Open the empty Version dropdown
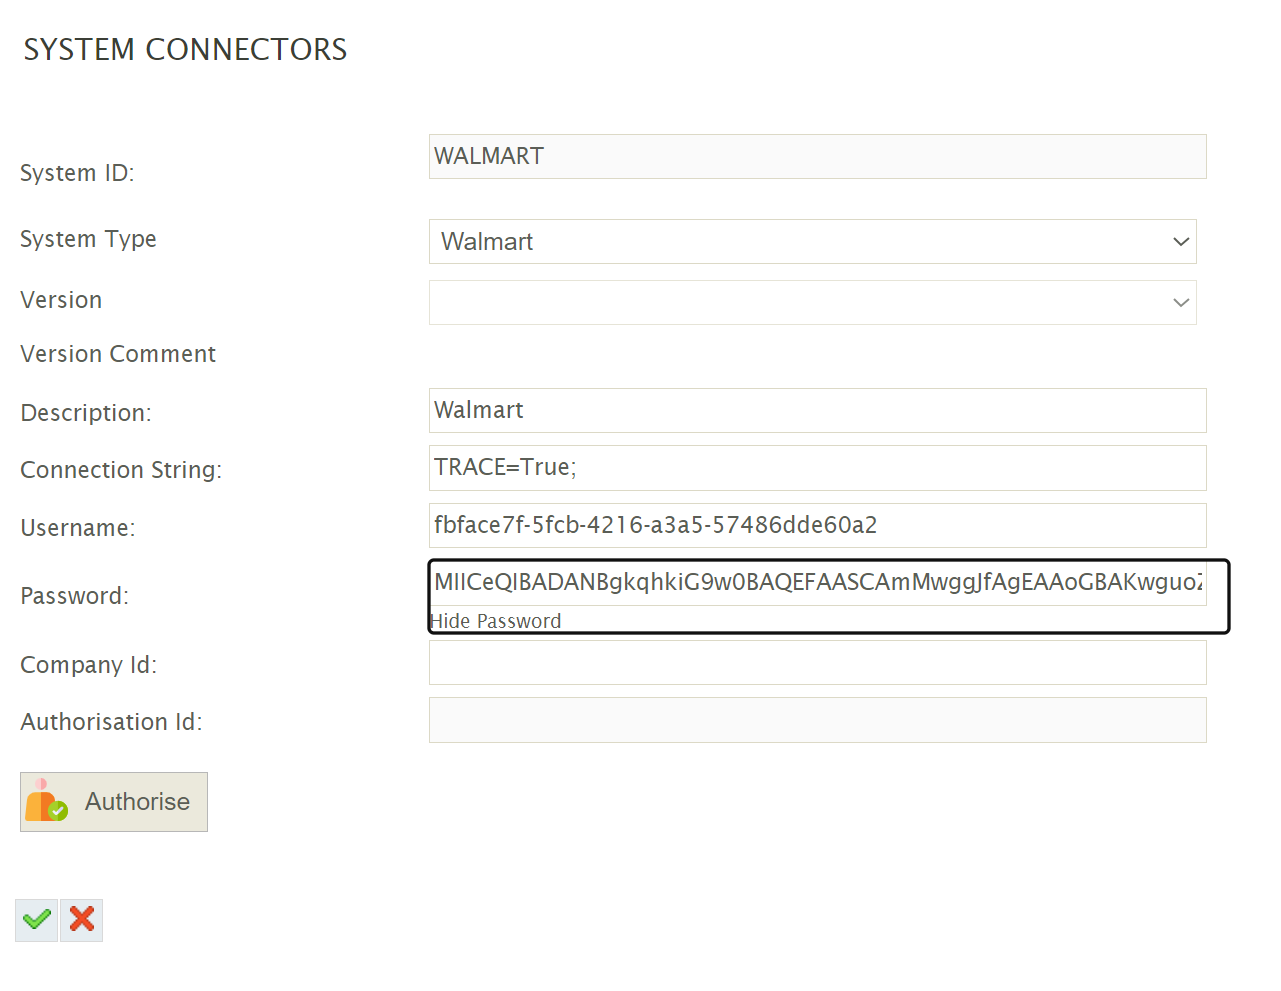Viewport: 1281px width, 991px height. click(x=813, y=302)
